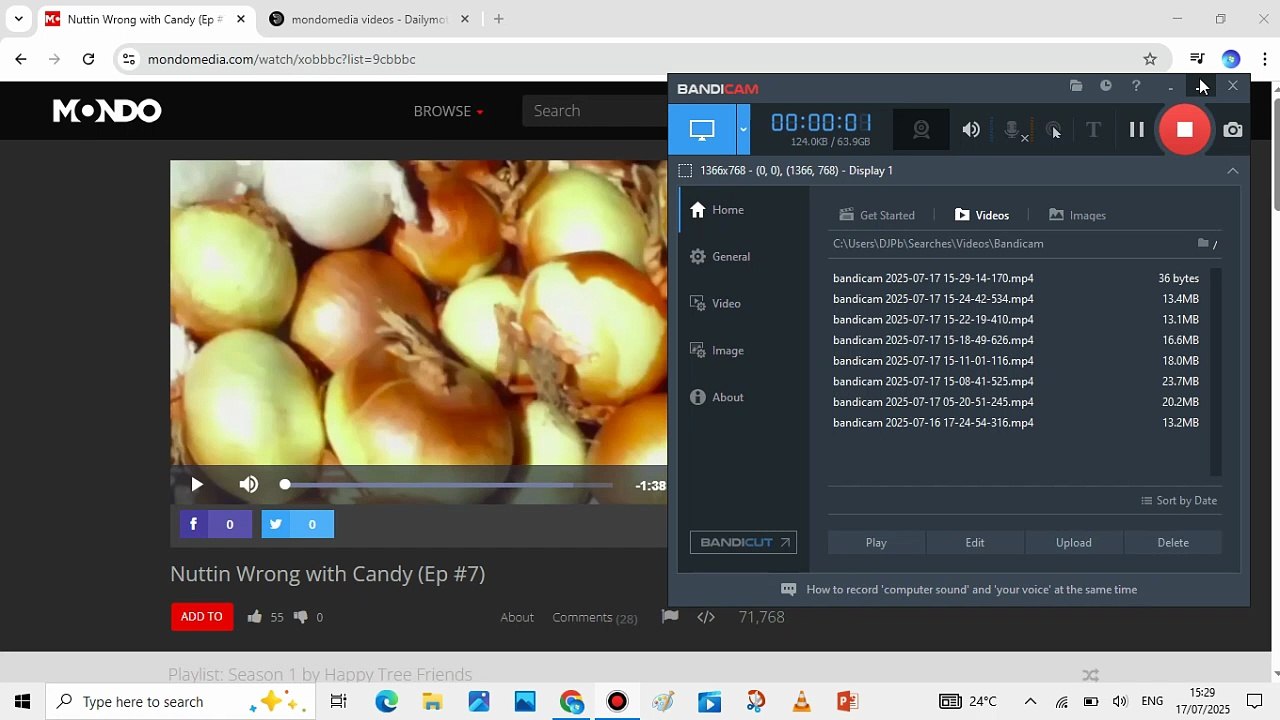This screenshot has width=1280, height=720.
Task: Share the video on Twitter
Action: click(x=297, y=524)
